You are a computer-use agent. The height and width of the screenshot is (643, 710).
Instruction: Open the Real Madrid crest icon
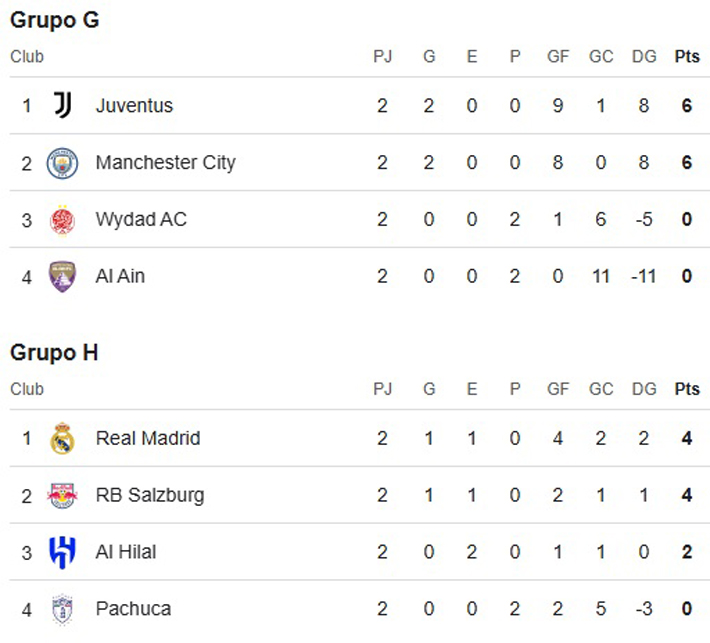tap(62, 438)
